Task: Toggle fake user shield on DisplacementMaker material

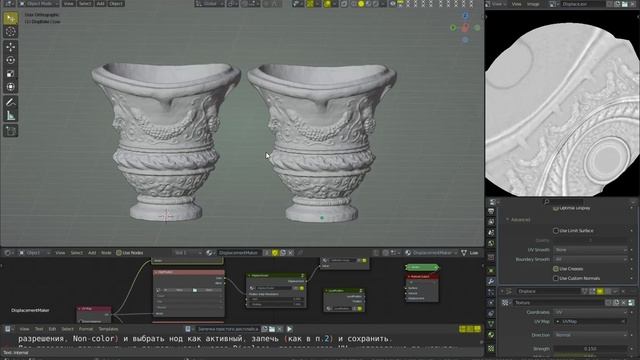Action: click(x=275, y=253)
